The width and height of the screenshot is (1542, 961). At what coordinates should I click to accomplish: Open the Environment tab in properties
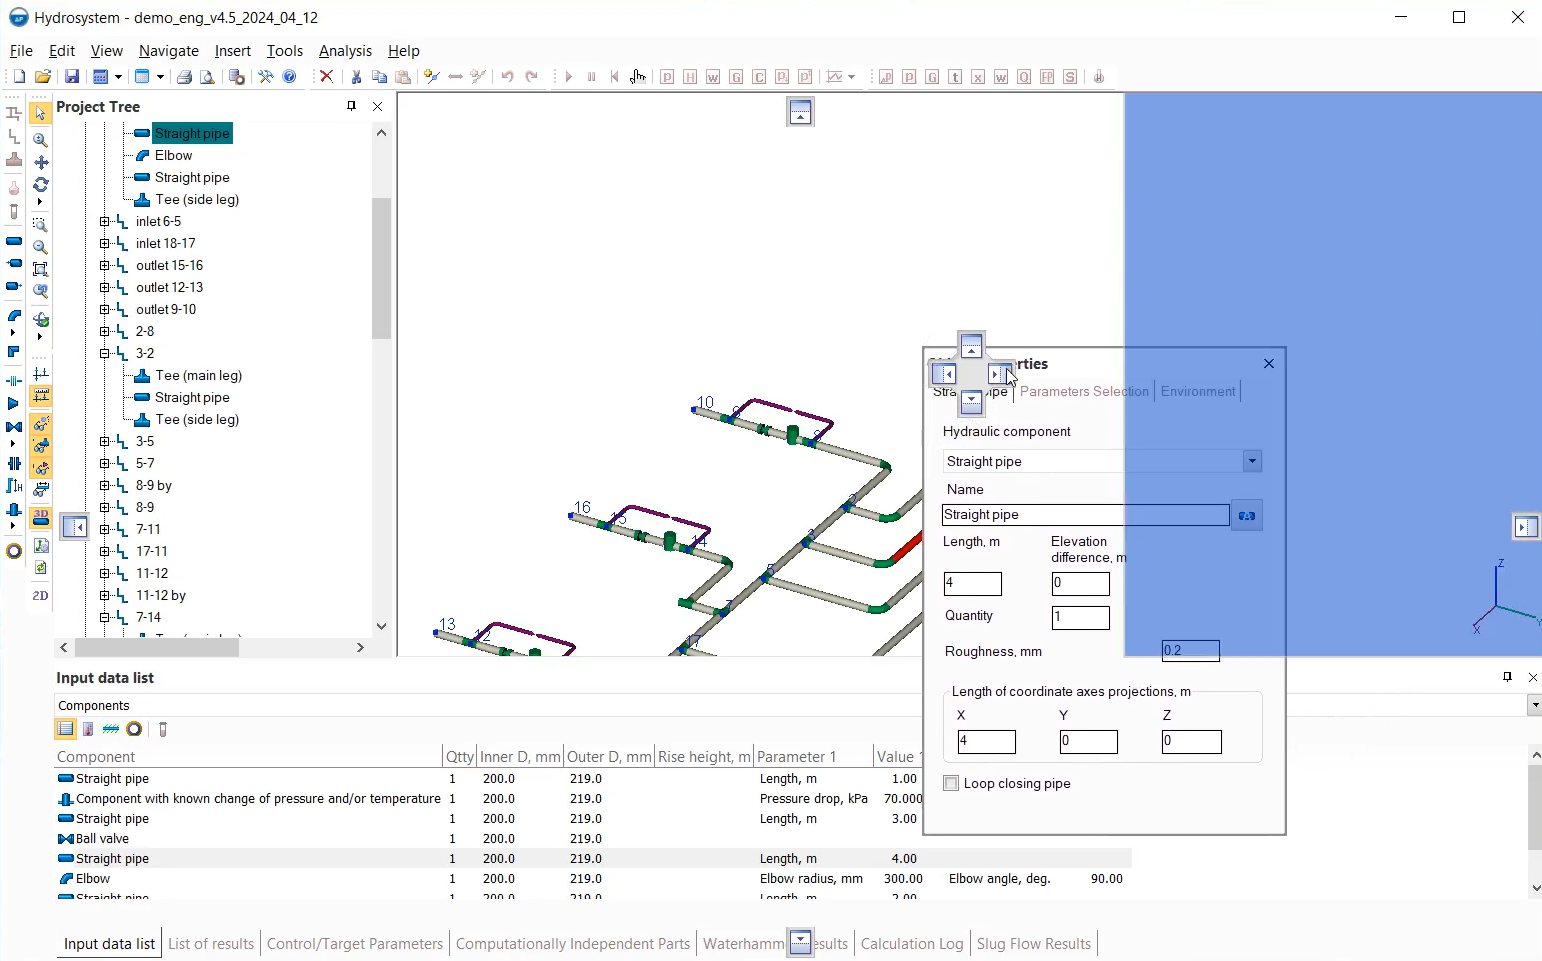click(1197, 392)
